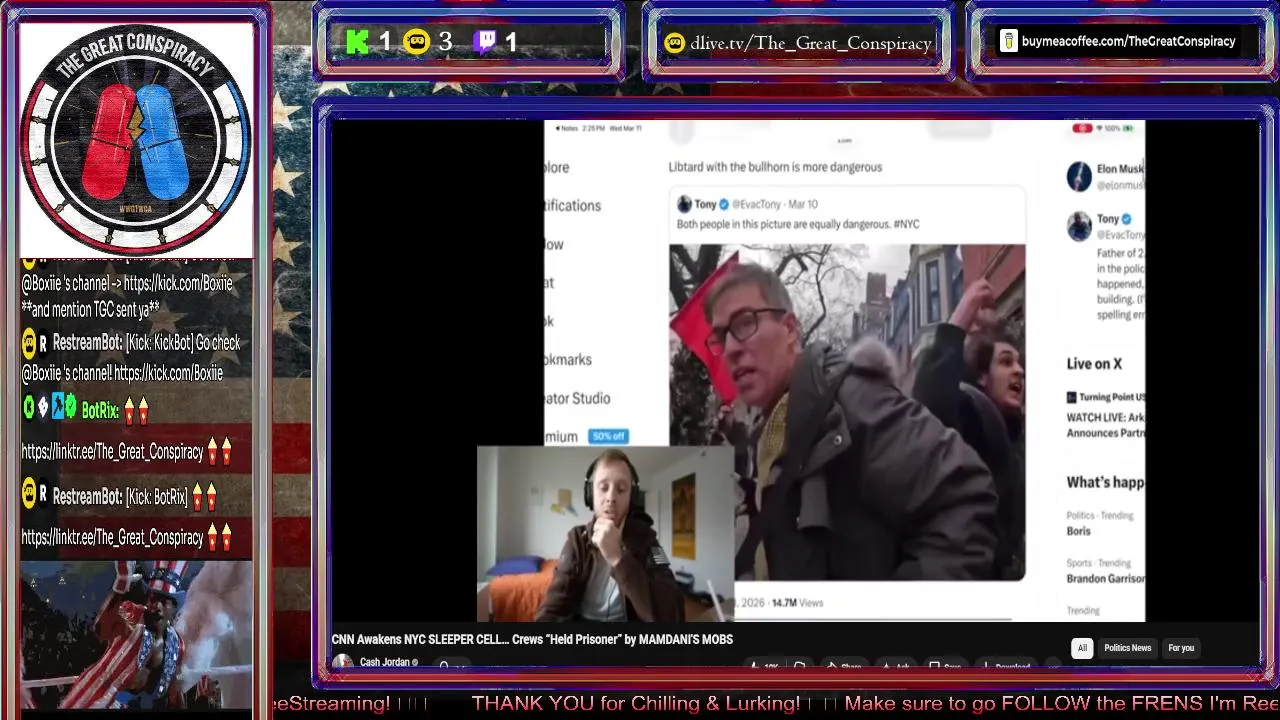
Task: Open the Cash Jordan channel name
Action: [385, 663]
